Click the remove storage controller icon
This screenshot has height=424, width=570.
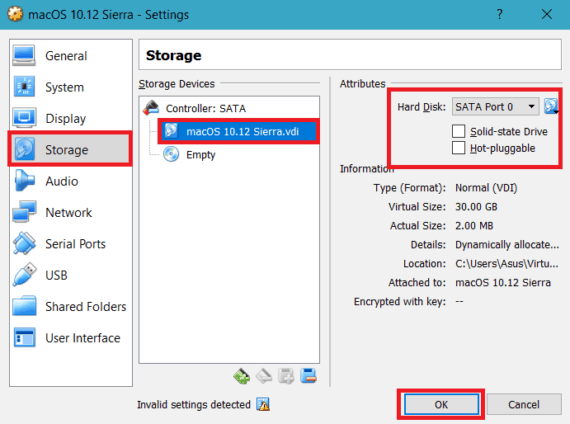(x=264, y=376)
